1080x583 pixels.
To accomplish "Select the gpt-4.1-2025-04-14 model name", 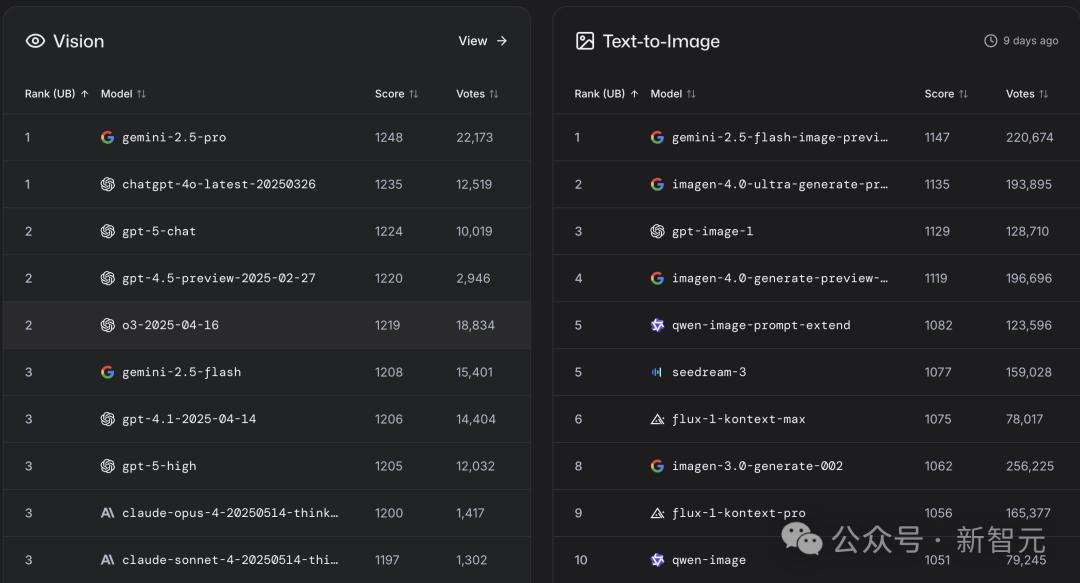I will pyautogui.click(x=189, y=419).
